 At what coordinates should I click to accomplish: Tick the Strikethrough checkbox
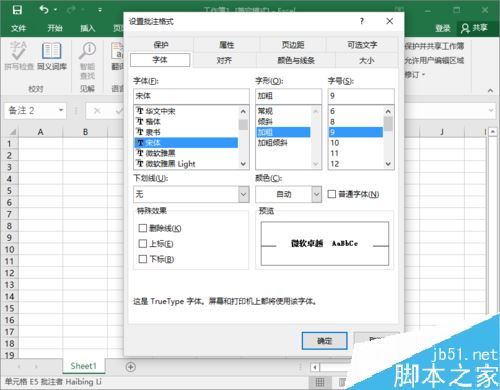pyautogui.click(x=143, y=228)
